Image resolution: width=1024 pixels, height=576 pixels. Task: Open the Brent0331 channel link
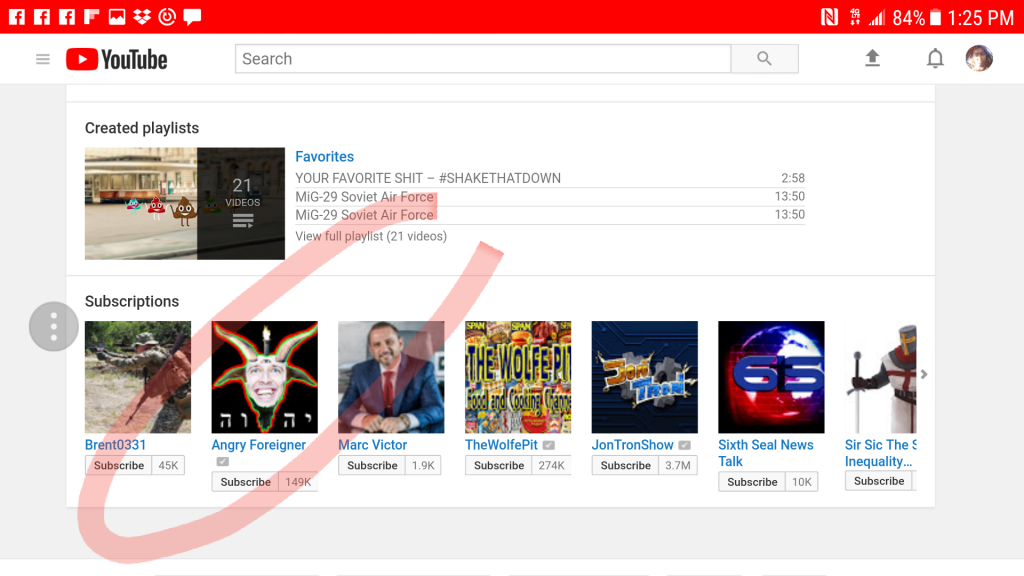pos(116,445)
